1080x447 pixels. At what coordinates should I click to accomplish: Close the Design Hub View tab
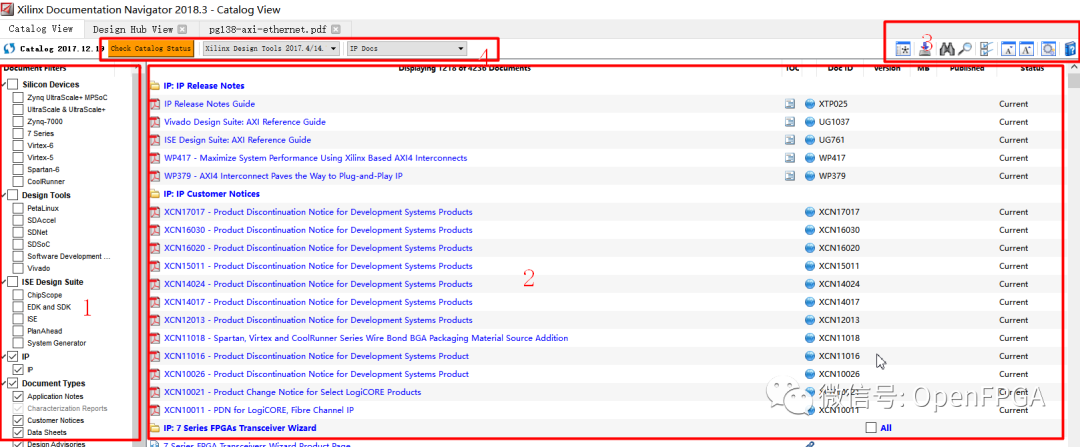(183, 30)
